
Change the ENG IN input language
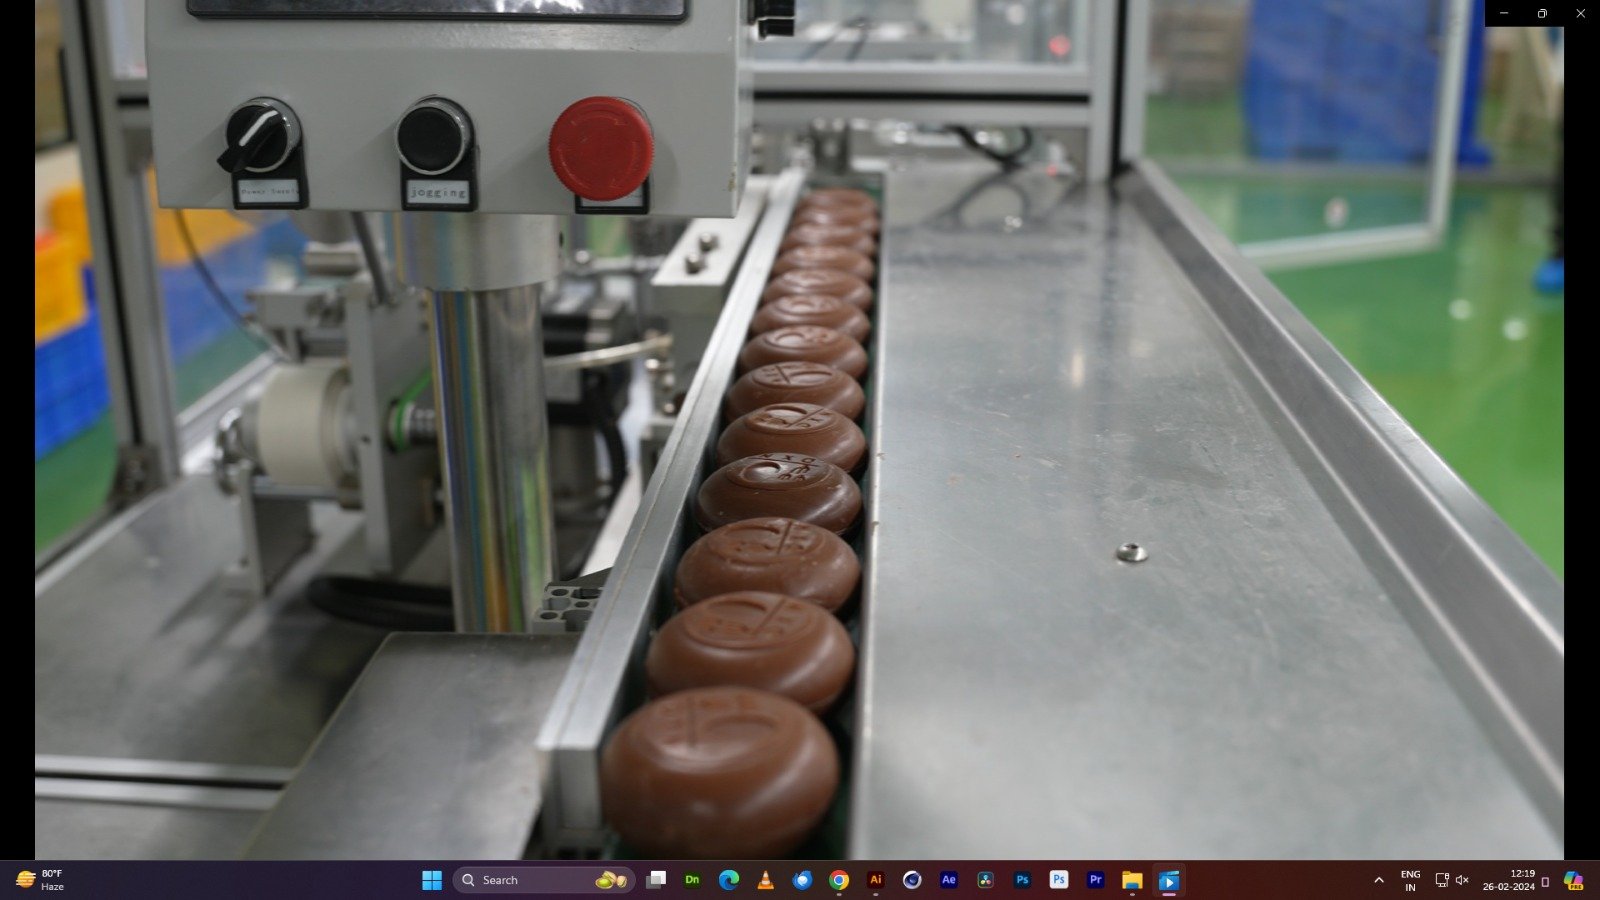[x=1410, y=880]
